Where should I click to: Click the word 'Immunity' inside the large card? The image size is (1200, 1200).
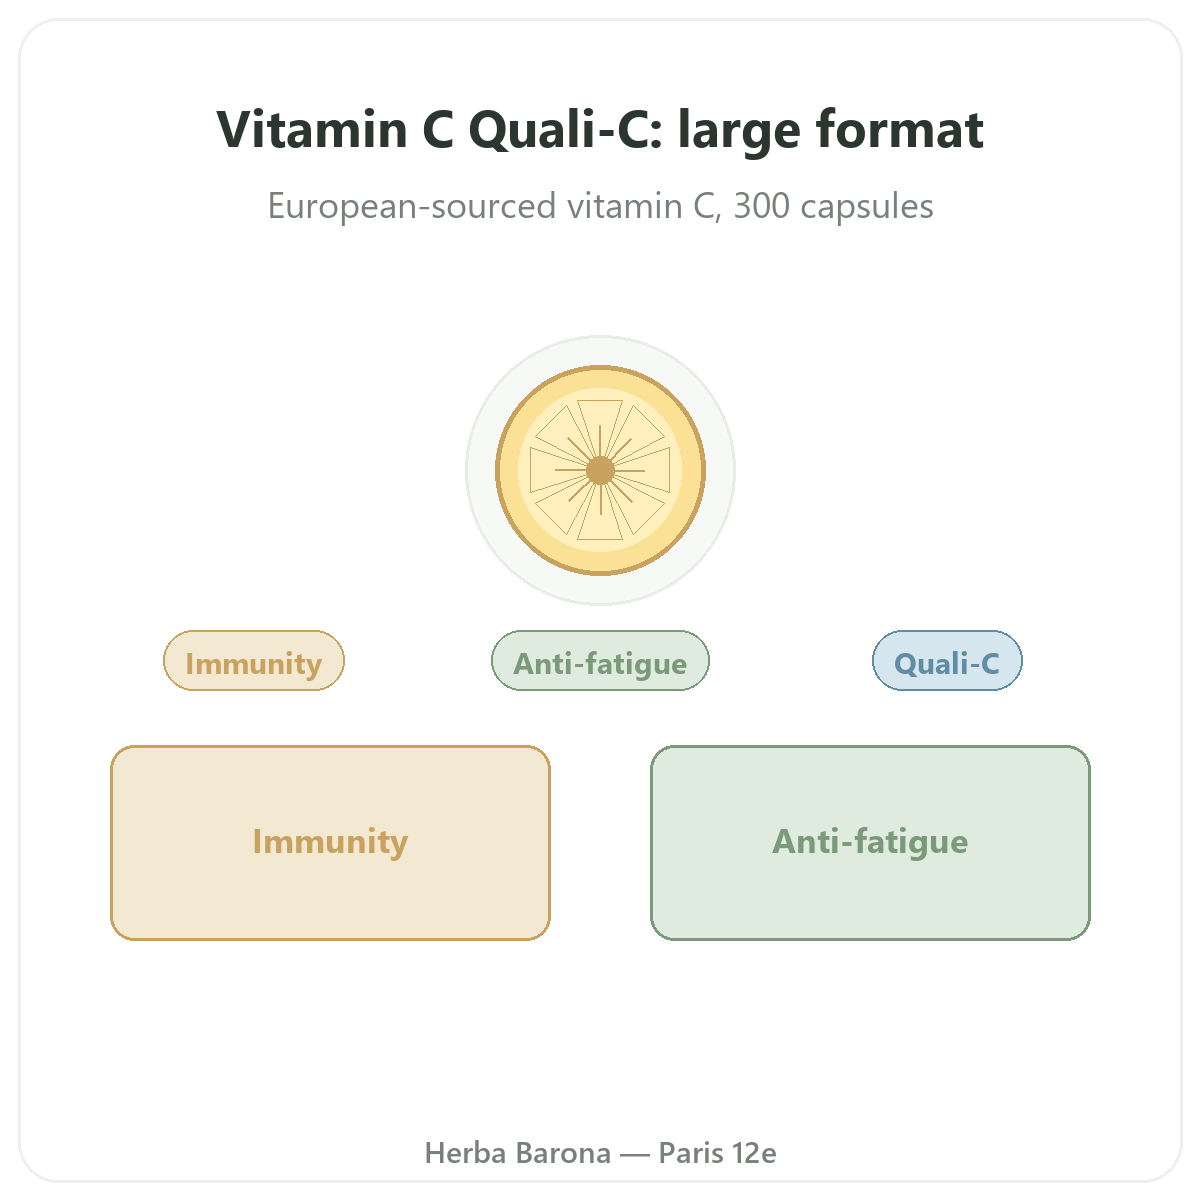pos(330,842)
